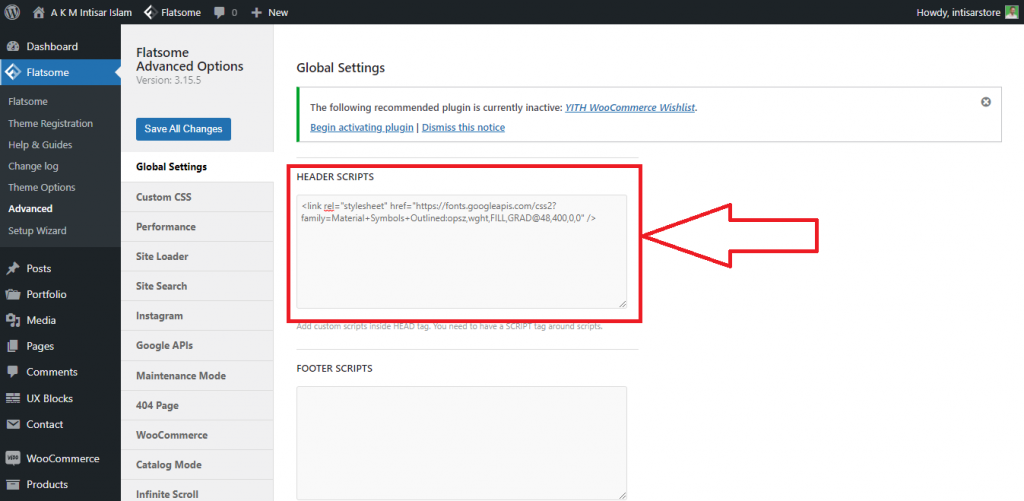Image resolution: width=1024 pixels, height=501 pixels.
Task: Open the Site Search tab
Action: [197, 286]
